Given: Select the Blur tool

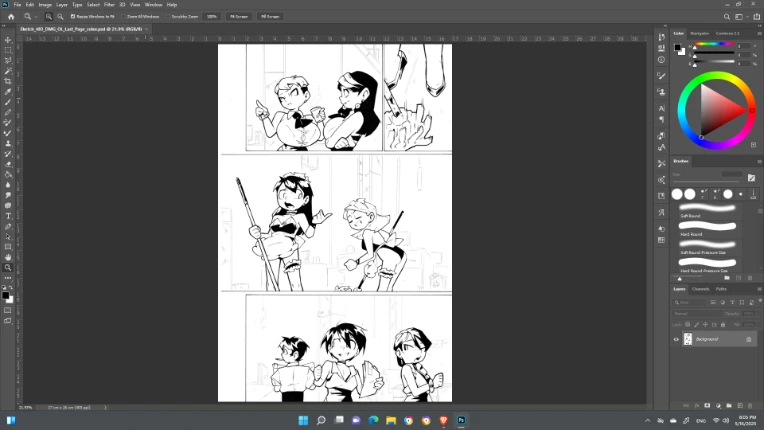Looking at the screenshot, I should pyautogui.click(x=8, y=185).
